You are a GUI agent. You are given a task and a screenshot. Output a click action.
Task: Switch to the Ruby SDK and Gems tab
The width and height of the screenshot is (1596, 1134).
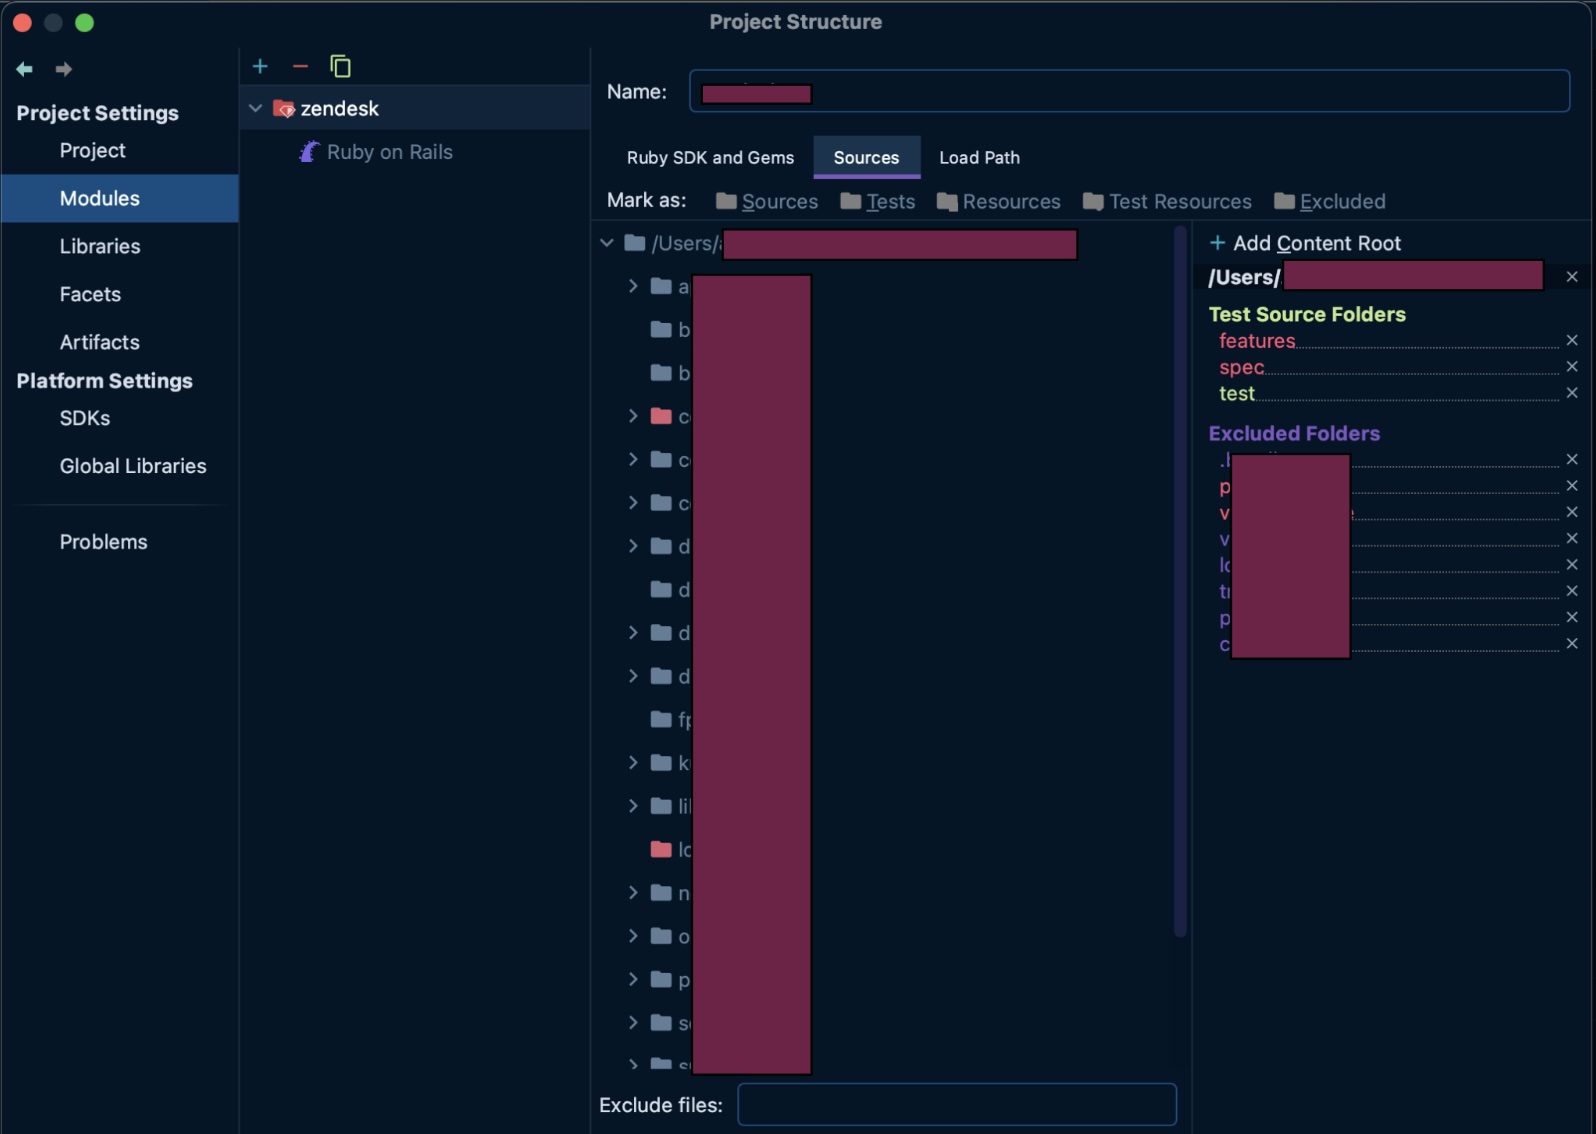tap(710, 157)
